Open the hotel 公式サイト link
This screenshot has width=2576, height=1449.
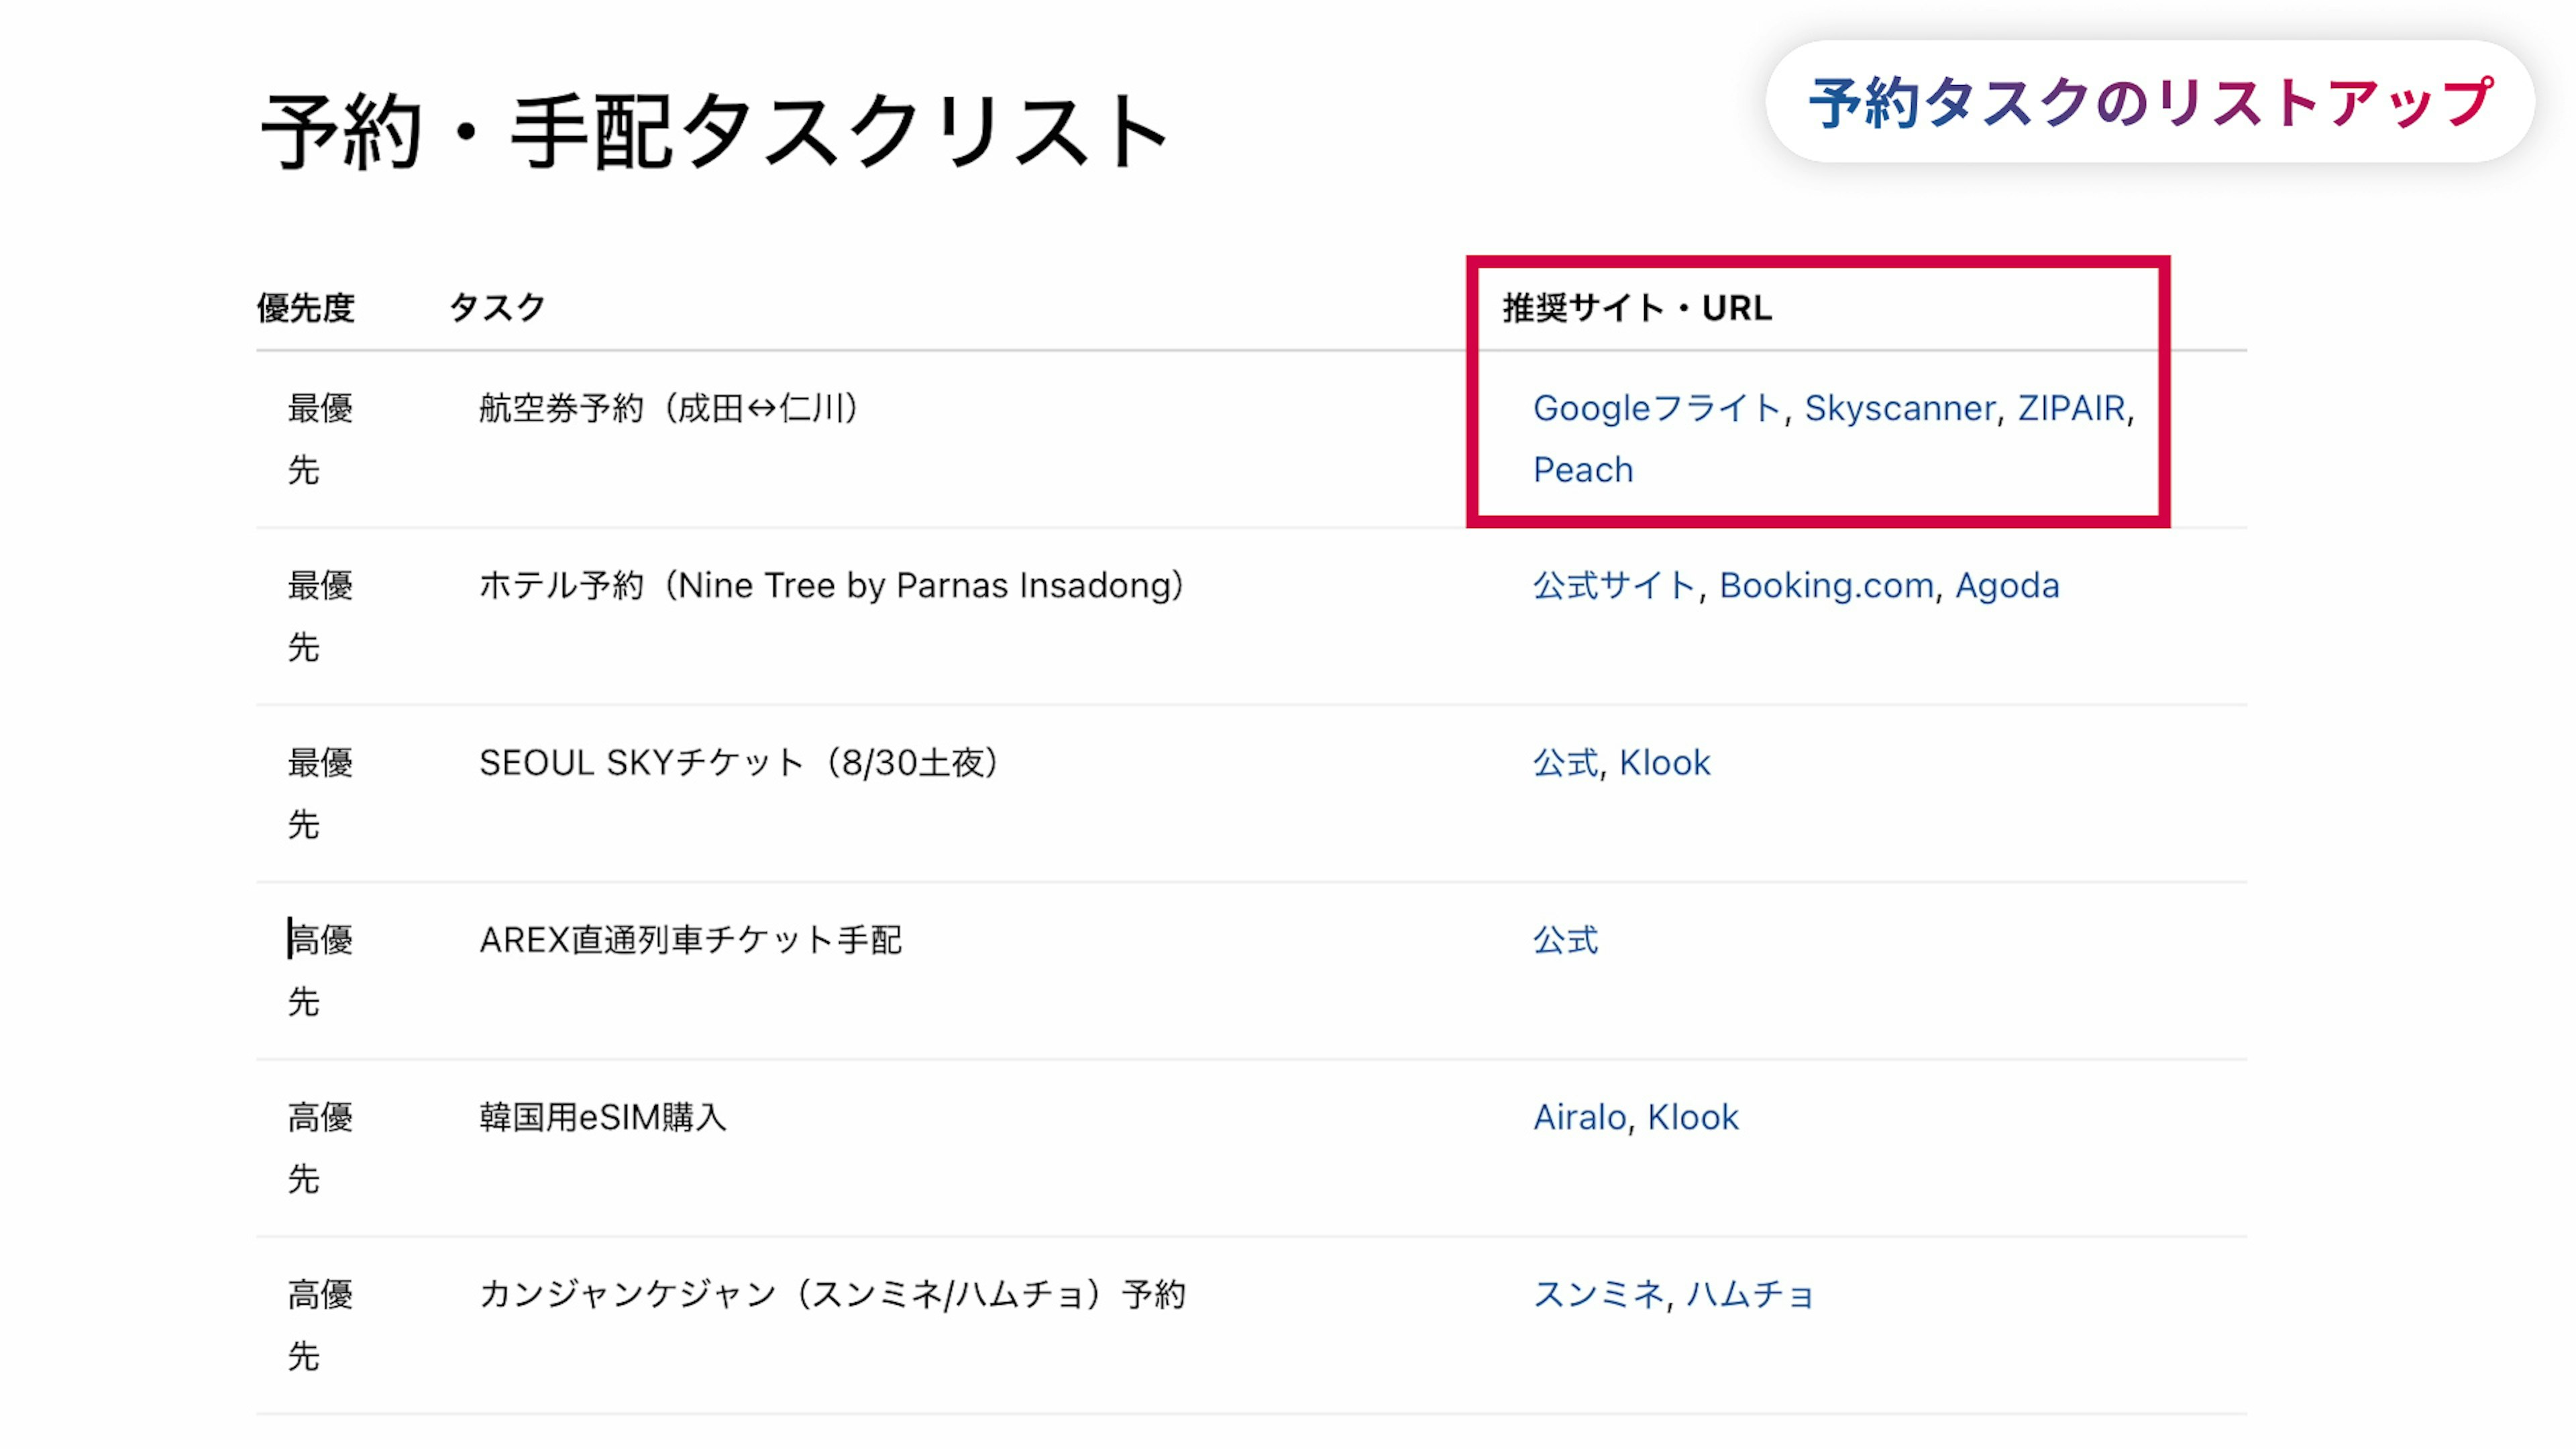pyautogui.click(x=1613, y=585)
